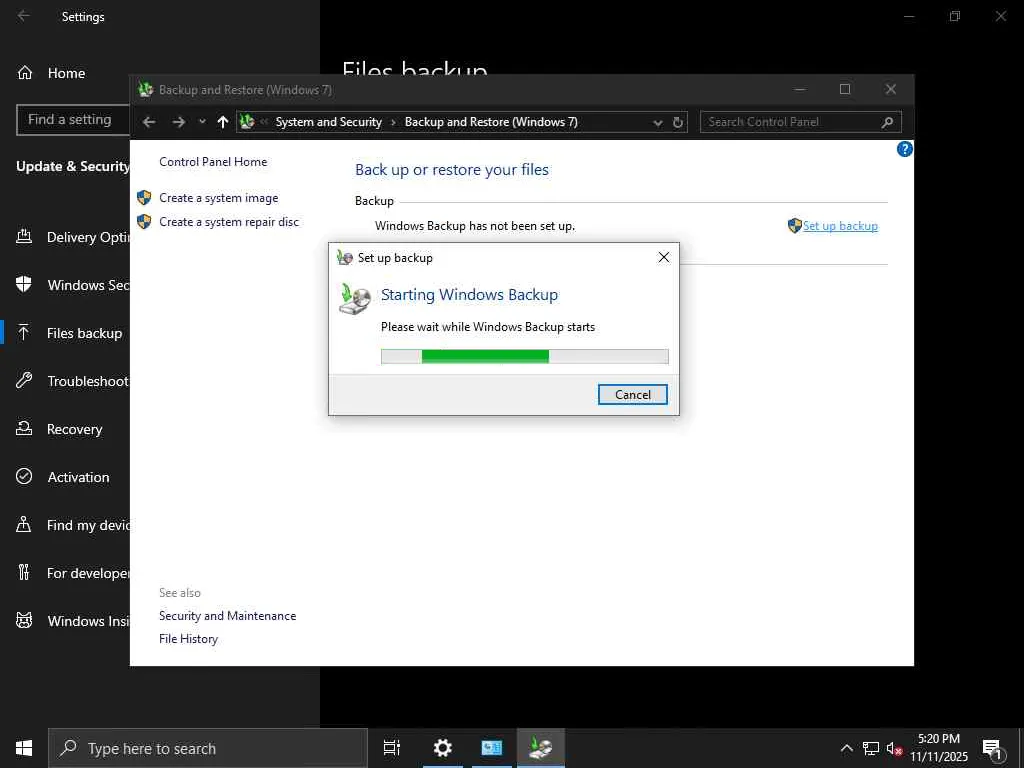Select Activation in Settings sidebar
The image size is (1024, 768).
(x=63, y=477)
